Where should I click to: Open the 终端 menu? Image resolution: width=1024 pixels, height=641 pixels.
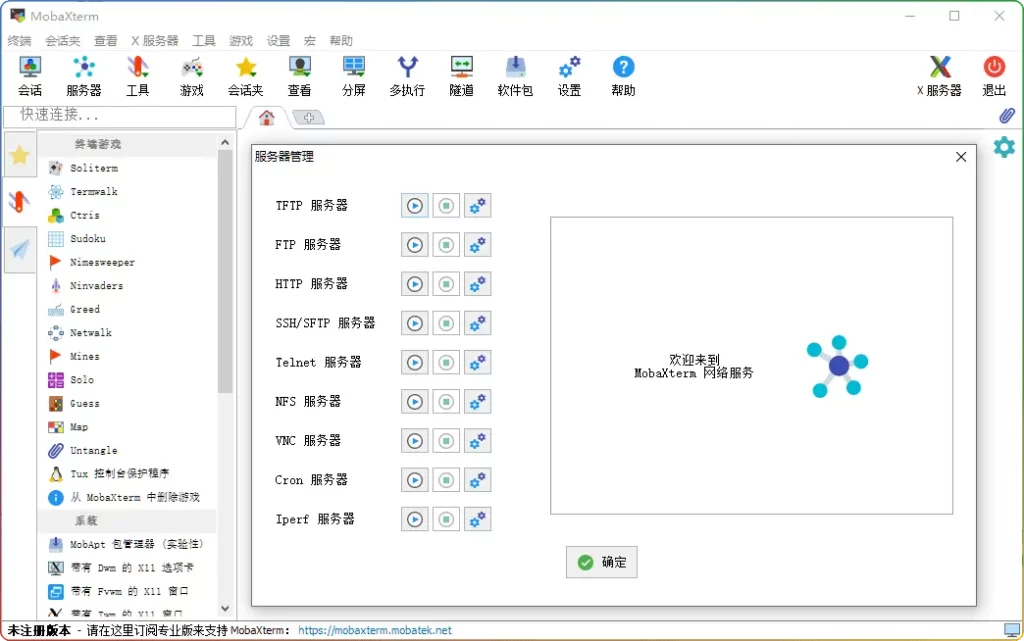click(20, 40)
